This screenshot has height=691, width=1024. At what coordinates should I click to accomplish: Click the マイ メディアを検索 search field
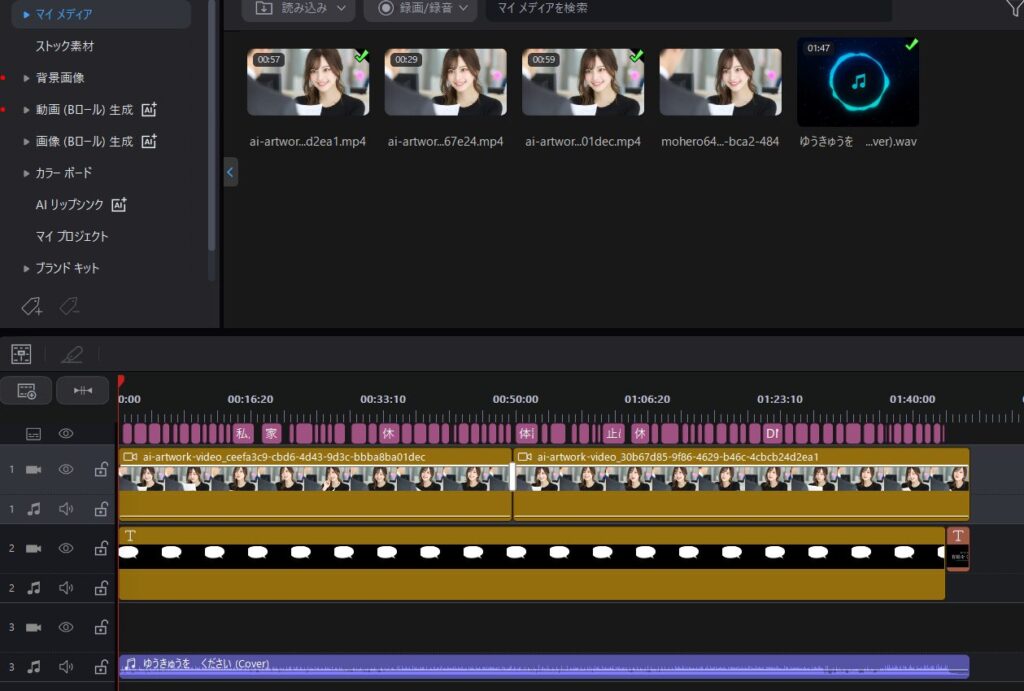tap(688, 8)
